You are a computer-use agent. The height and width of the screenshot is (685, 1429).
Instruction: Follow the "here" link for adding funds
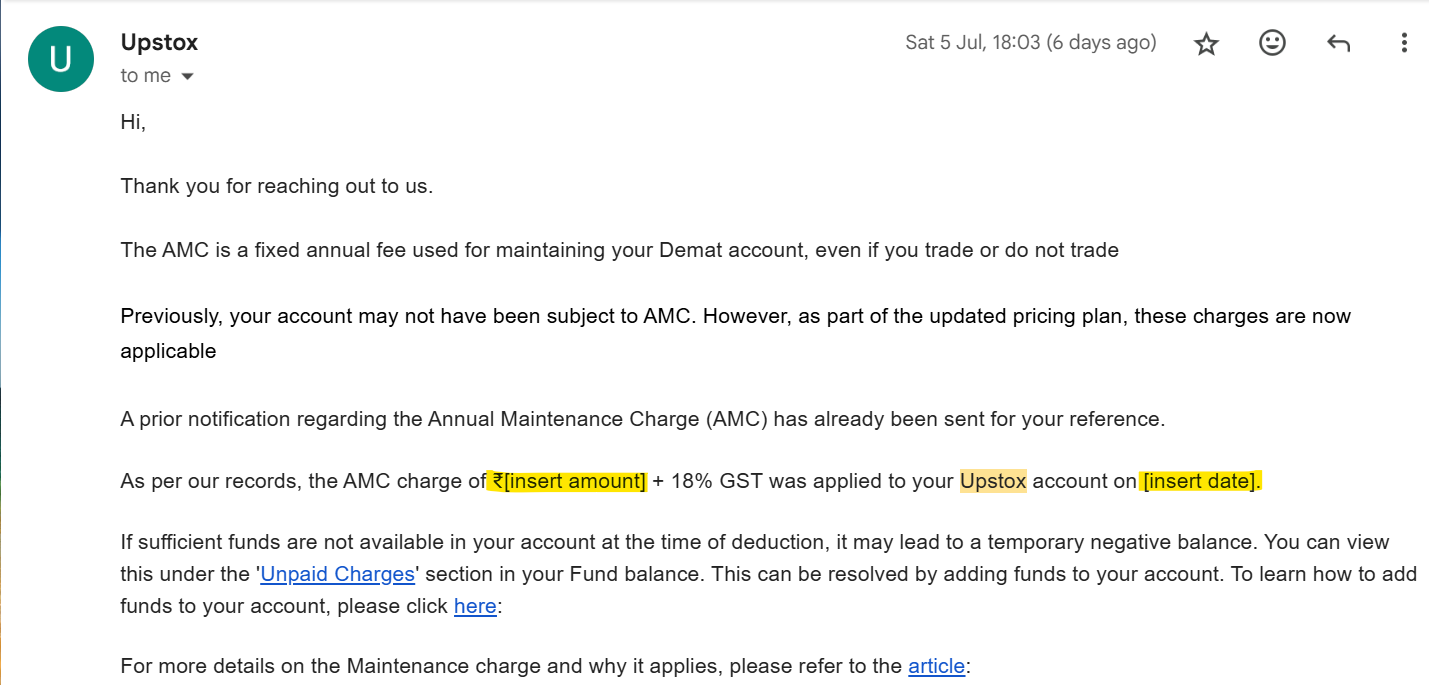475,606
